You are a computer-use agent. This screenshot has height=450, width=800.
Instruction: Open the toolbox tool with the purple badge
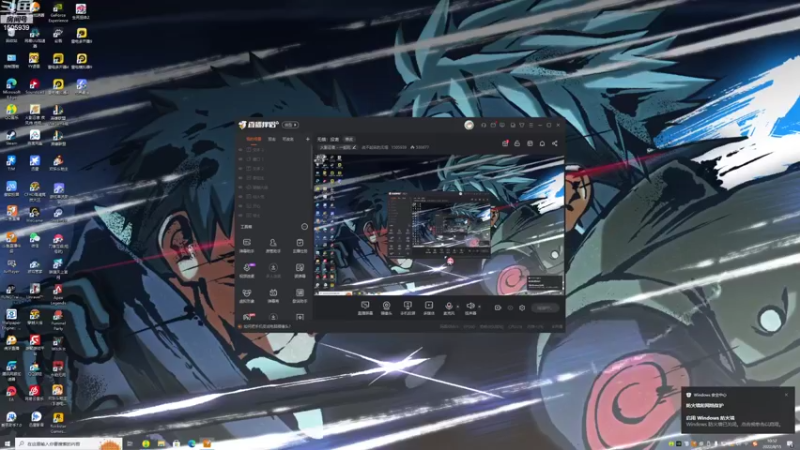click(x=247, y=270)
